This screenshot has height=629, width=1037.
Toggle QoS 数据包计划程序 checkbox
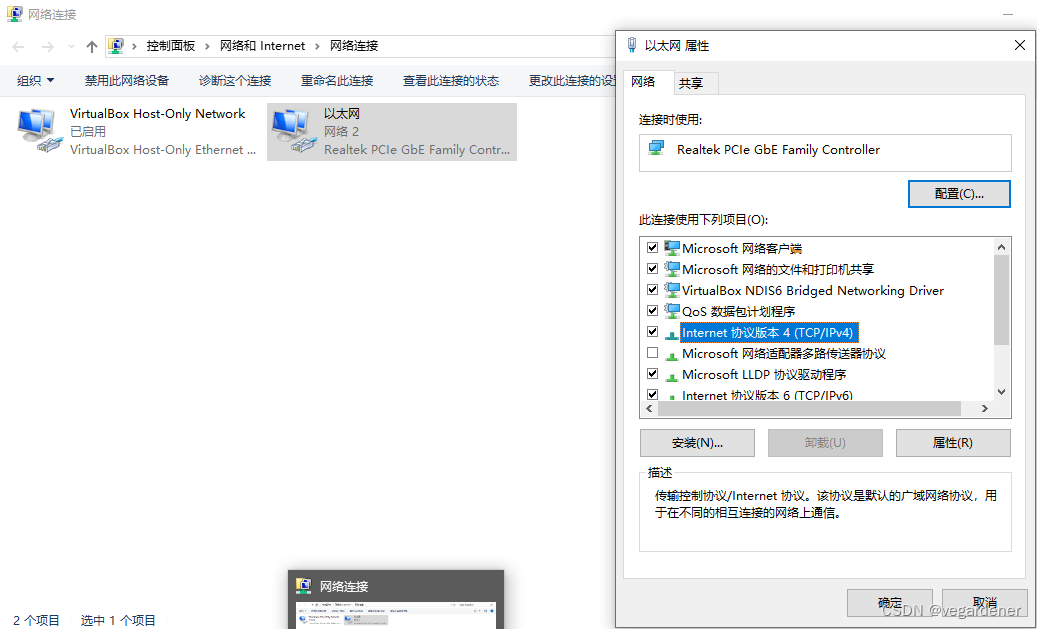pos(652,310)
